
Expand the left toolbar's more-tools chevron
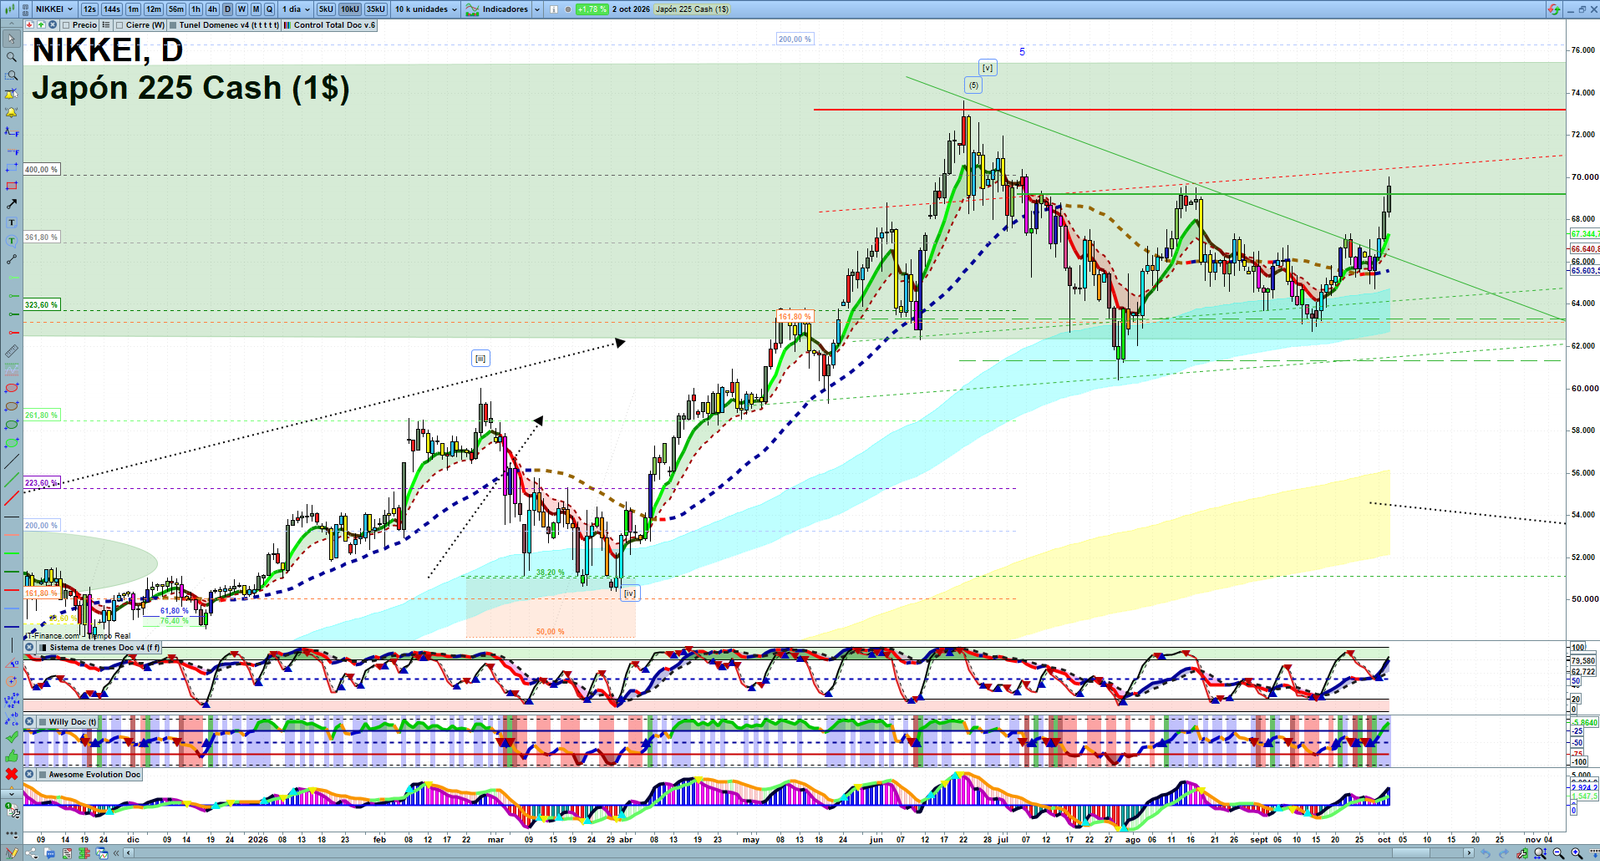coord(12,792)
